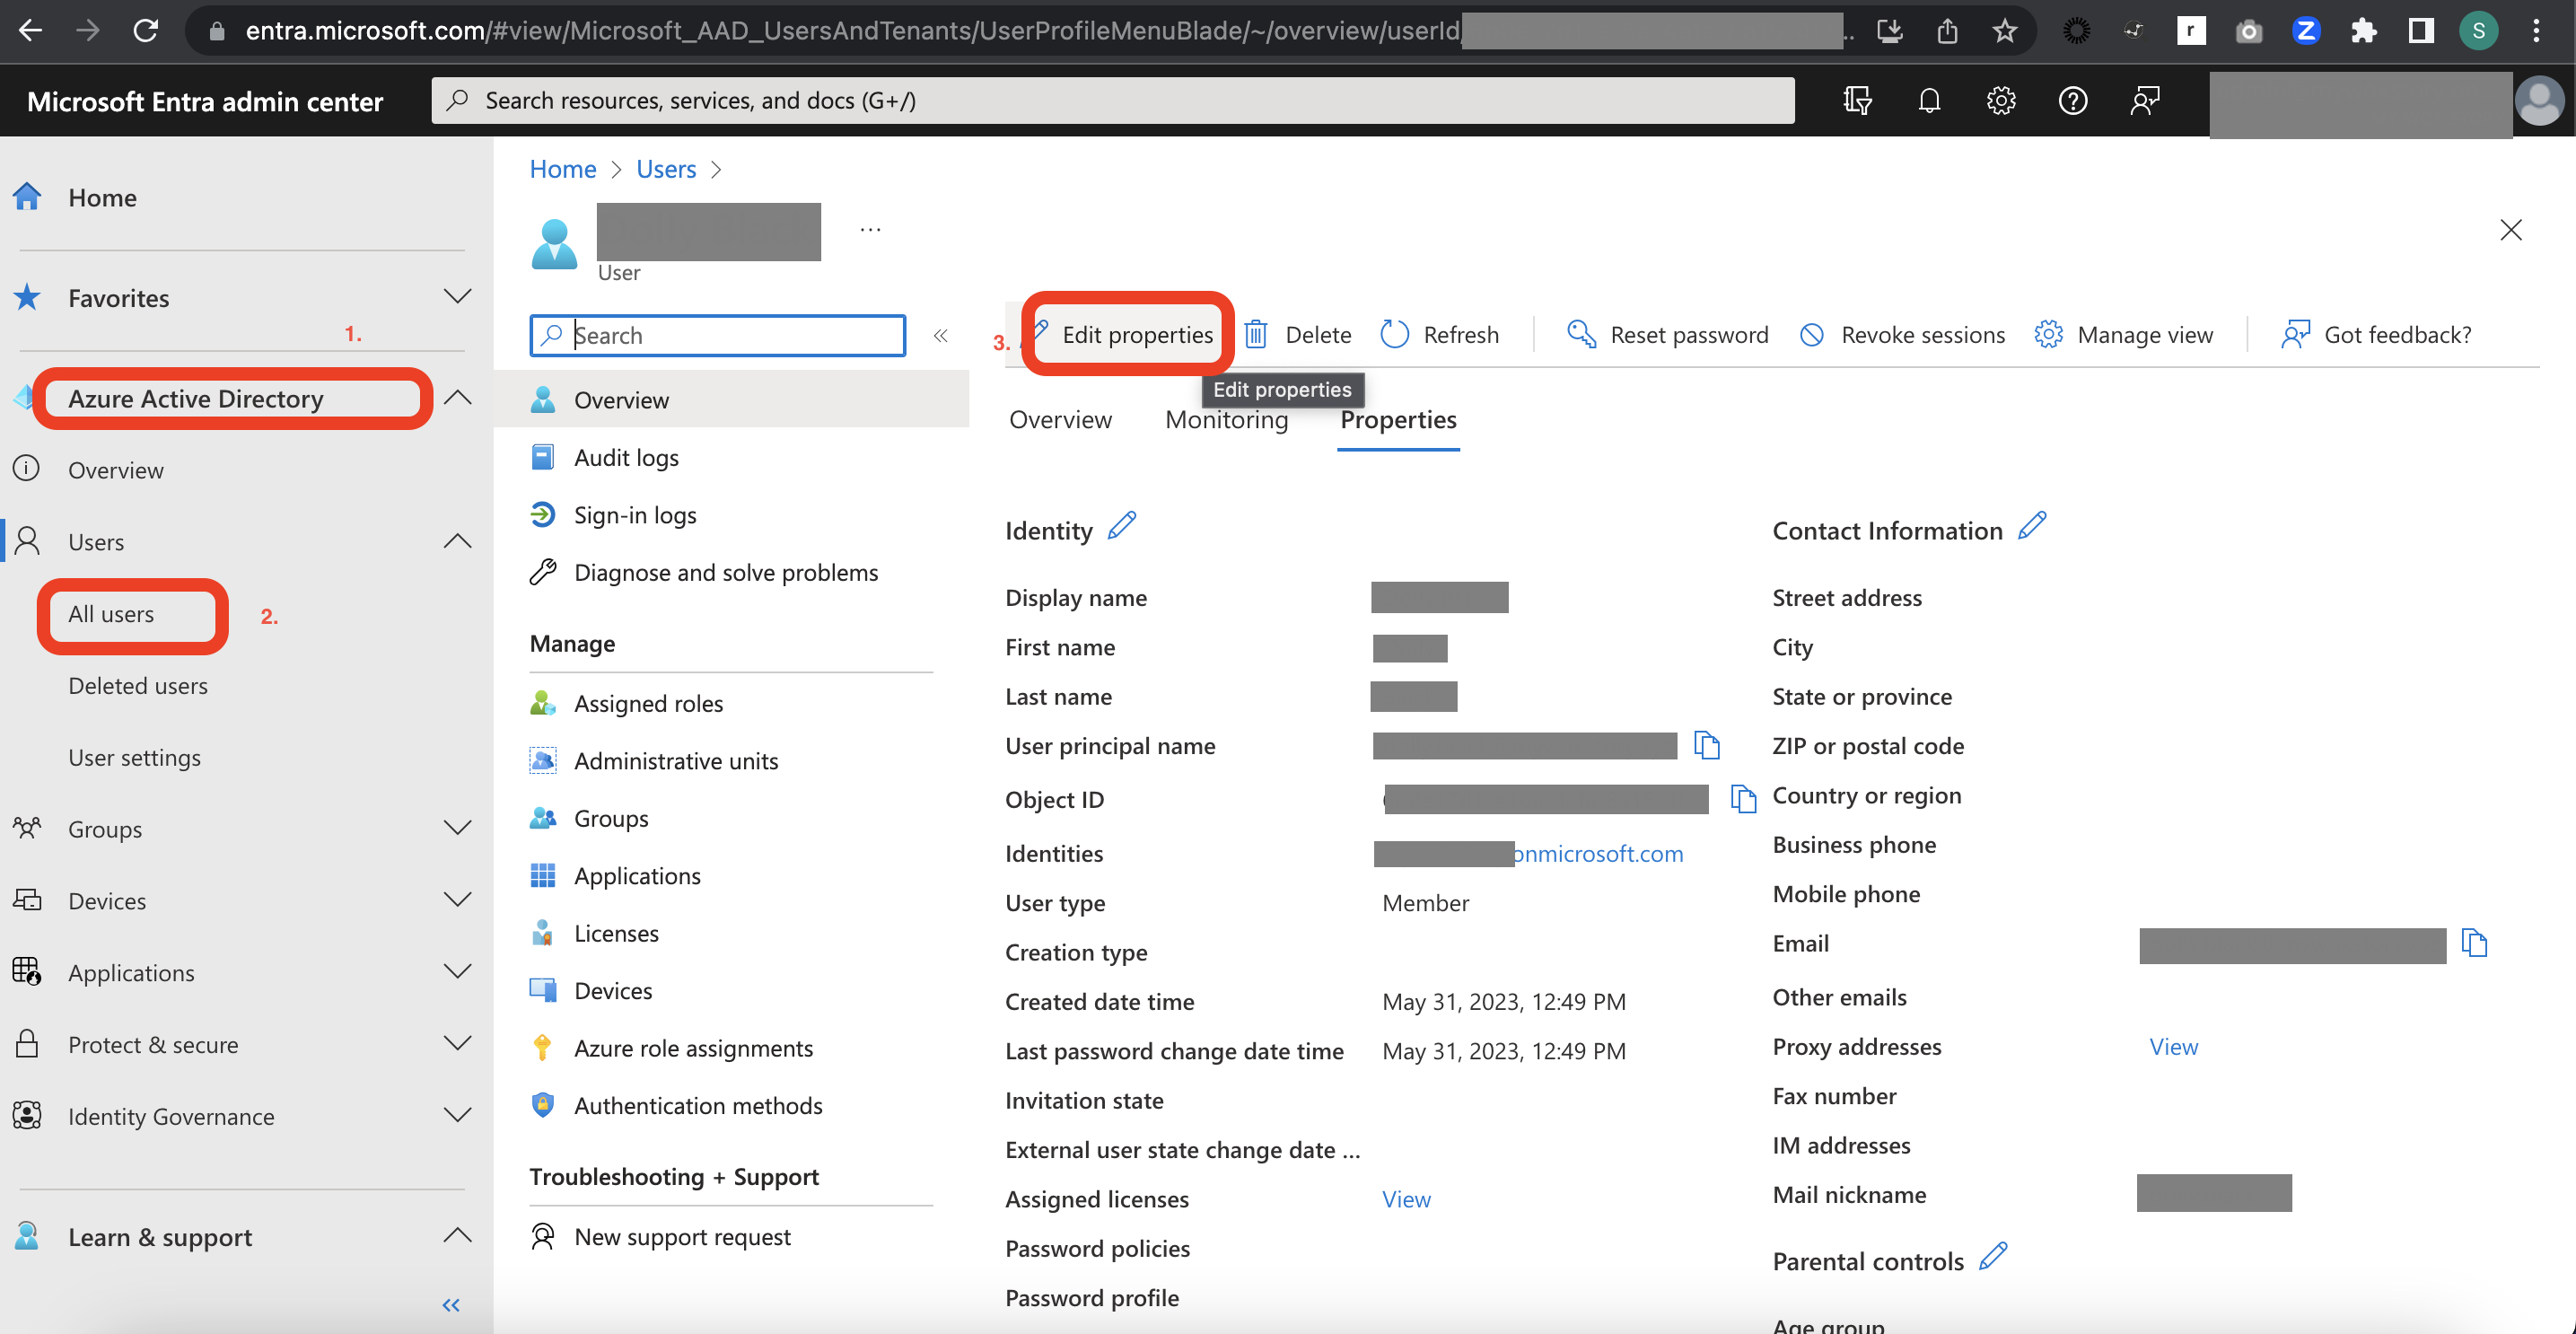The height and width of the screenshot is (1334, 2576).
Task: View Assigned licenses link
Action: 1406,1199
